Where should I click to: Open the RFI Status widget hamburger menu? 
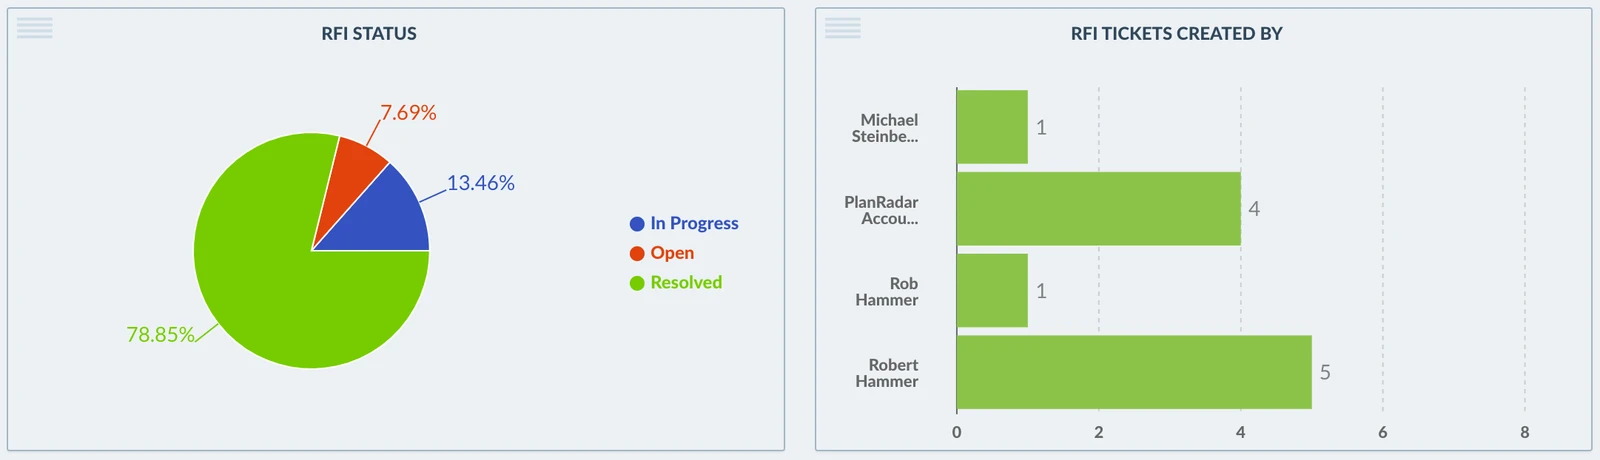(x=35, y=28)
